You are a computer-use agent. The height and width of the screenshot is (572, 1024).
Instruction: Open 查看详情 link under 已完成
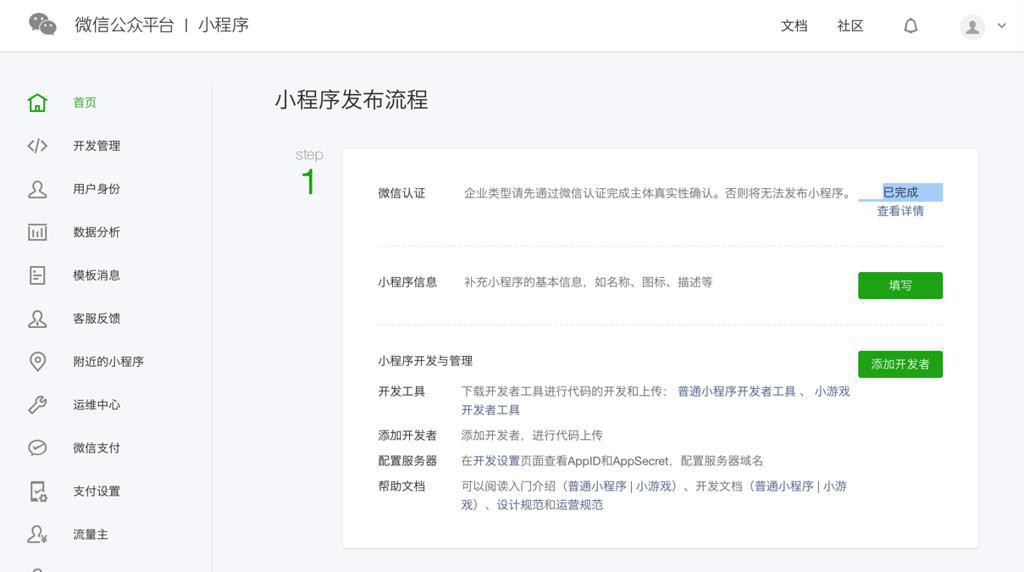click(x=900, y=211)
